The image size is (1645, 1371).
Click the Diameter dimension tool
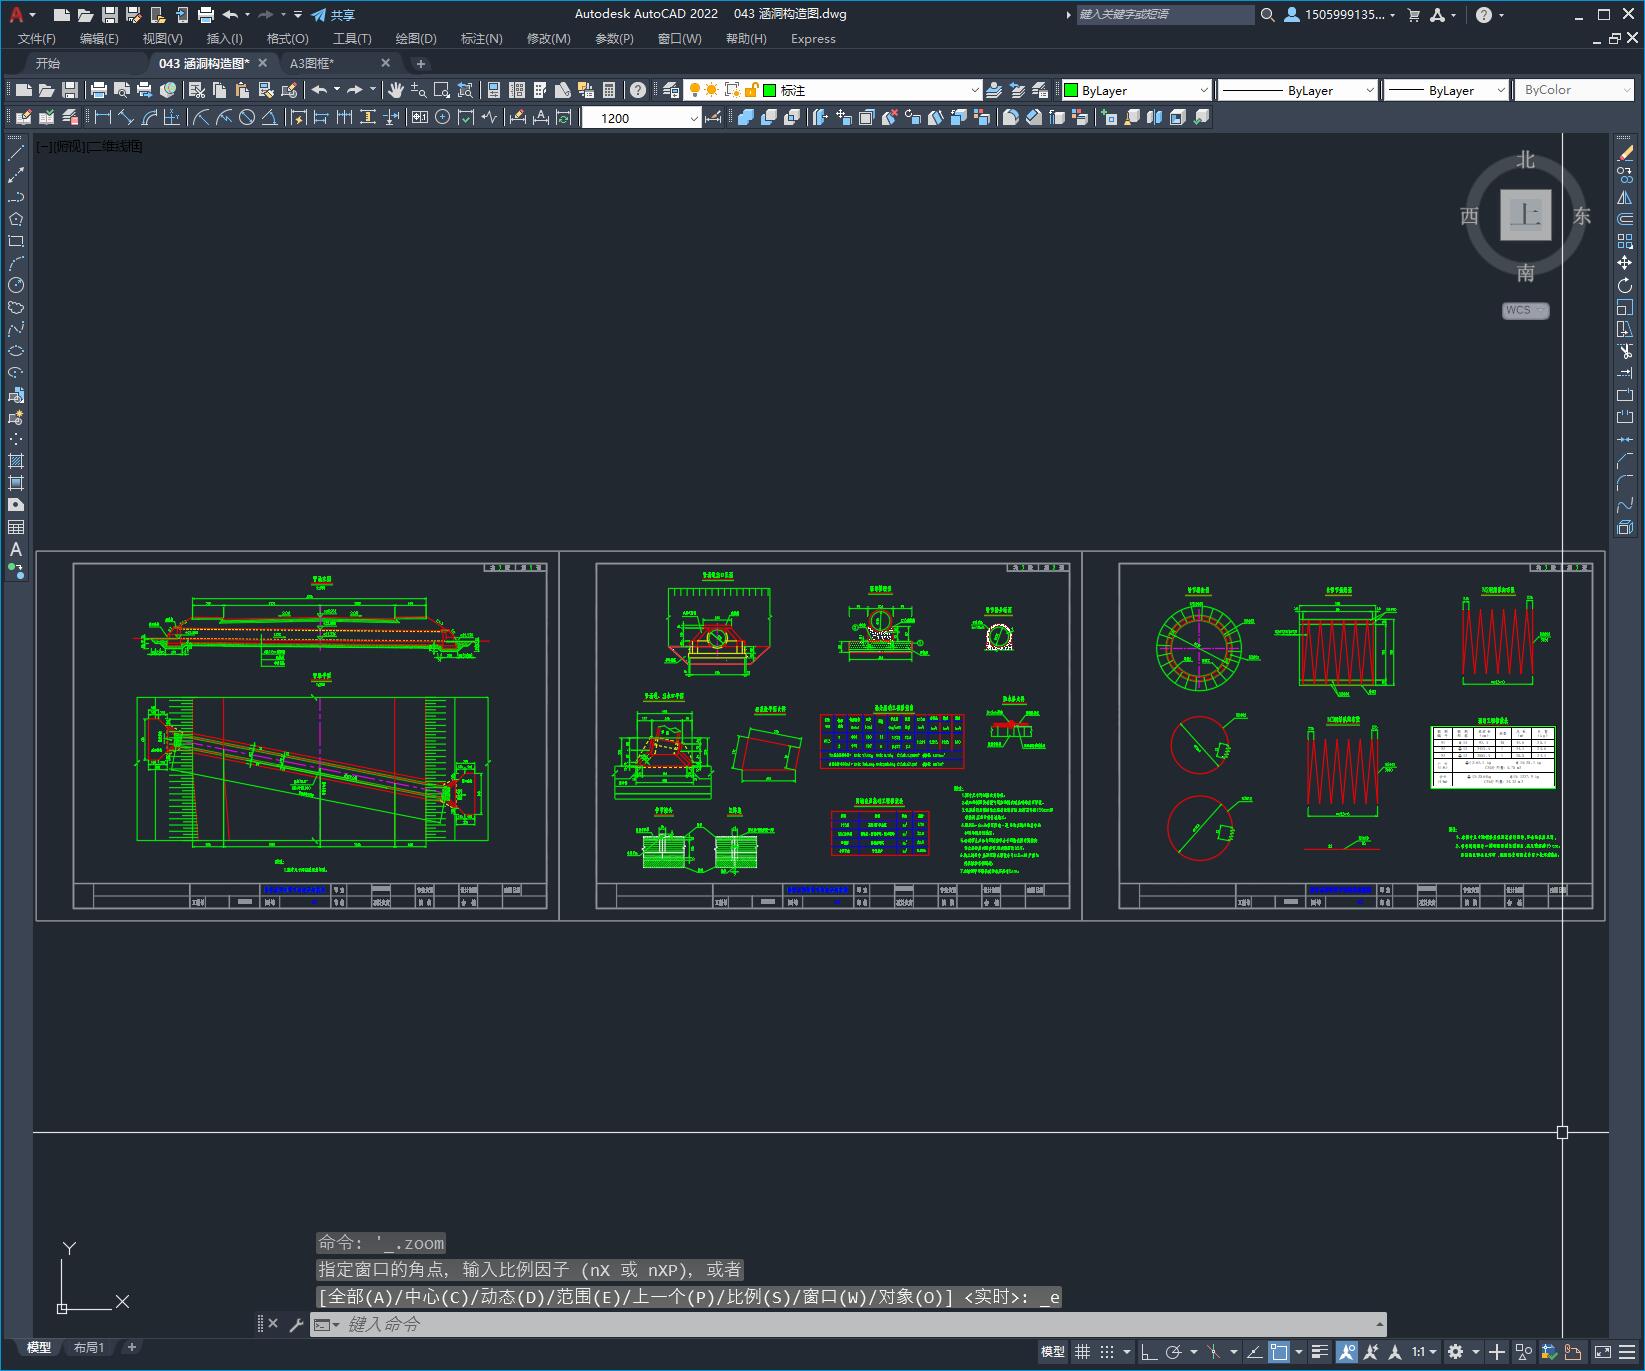[x=247, y=117]
